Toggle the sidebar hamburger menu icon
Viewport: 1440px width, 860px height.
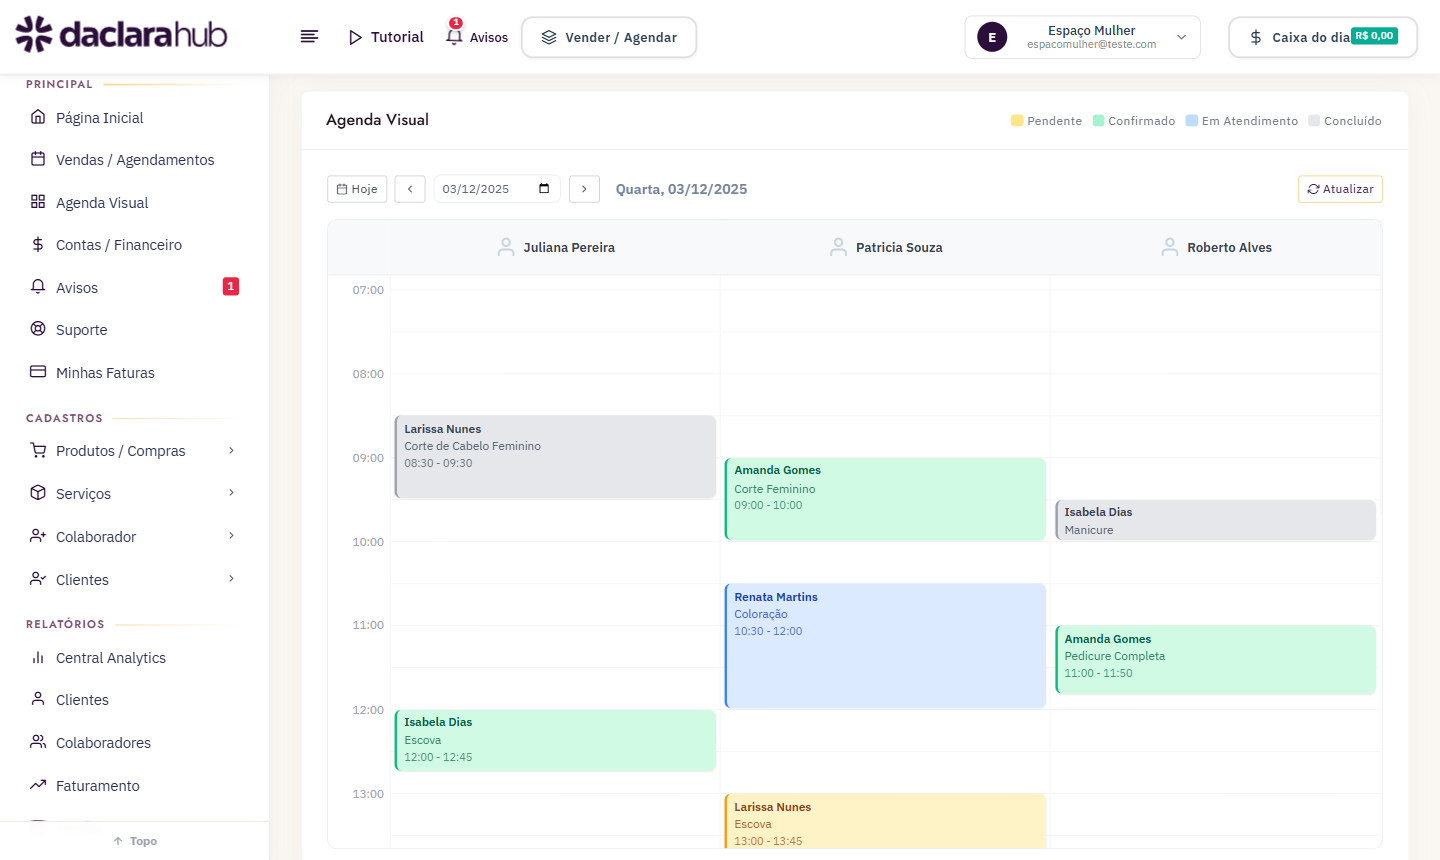click(x=310, y=37)
